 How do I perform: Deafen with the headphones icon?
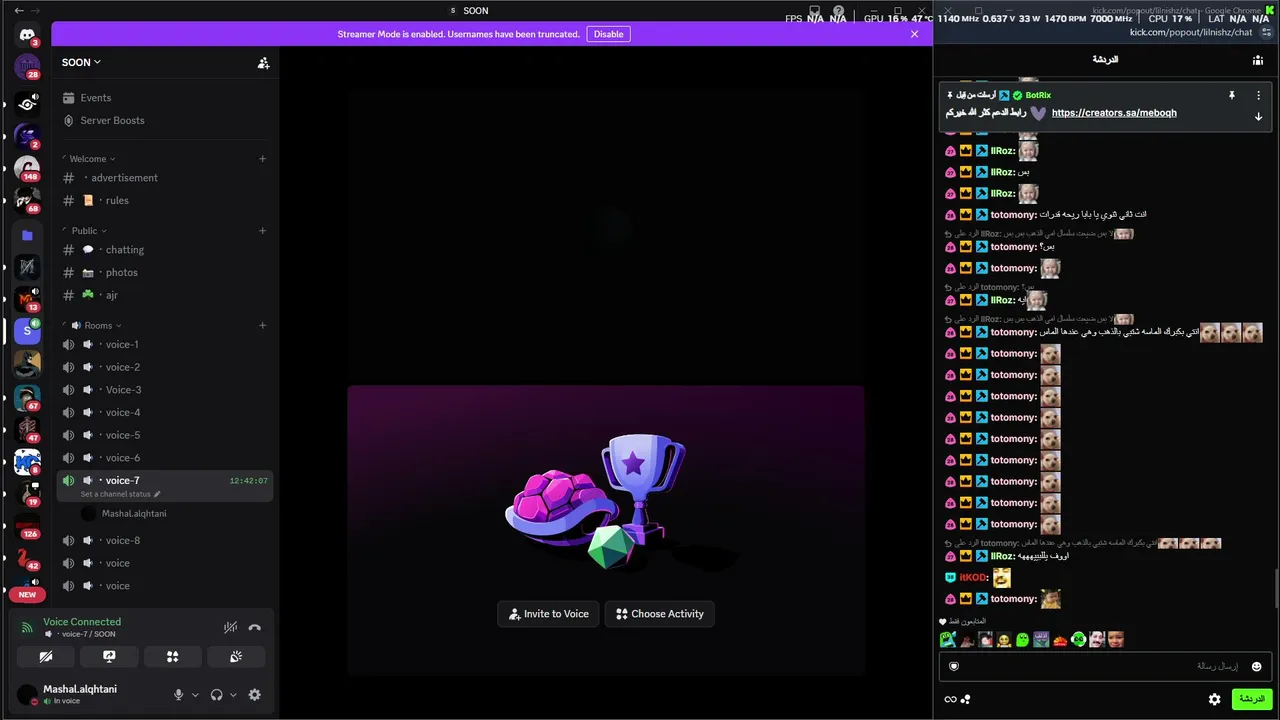pos(216,695)
